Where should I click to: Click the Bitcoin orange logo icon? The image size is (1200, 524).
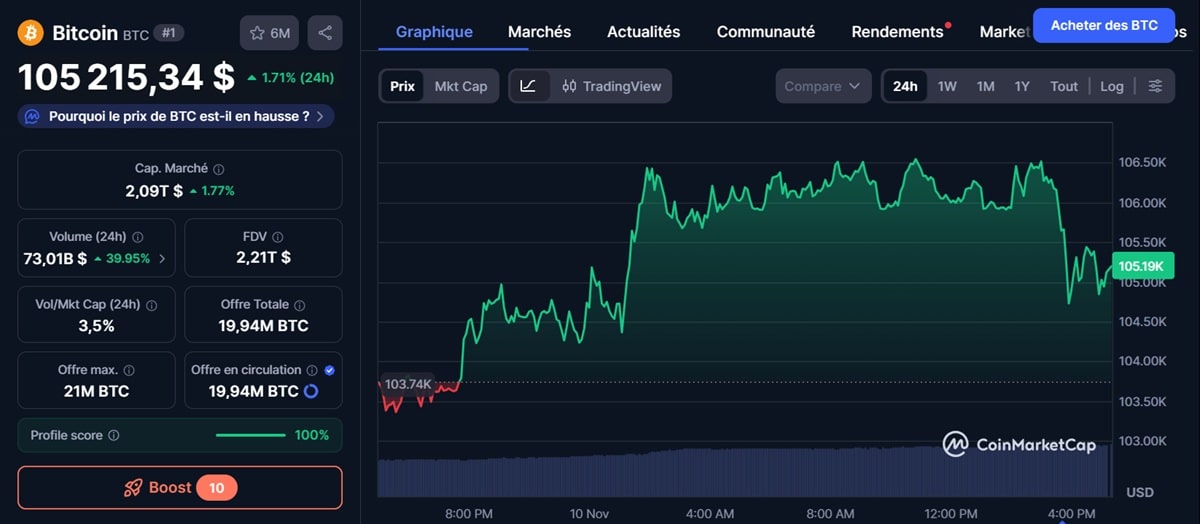[x=31, y=33]
